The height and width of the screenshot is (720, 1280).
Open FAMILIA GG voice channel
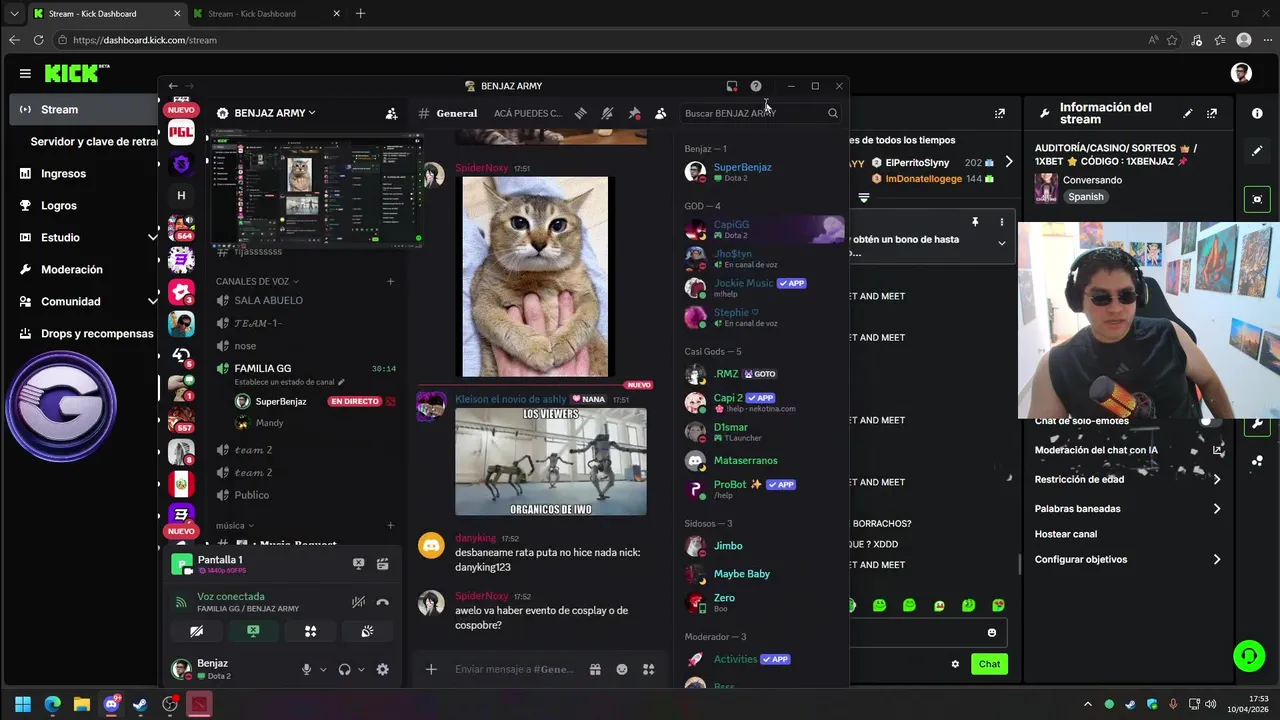(263, 368)
